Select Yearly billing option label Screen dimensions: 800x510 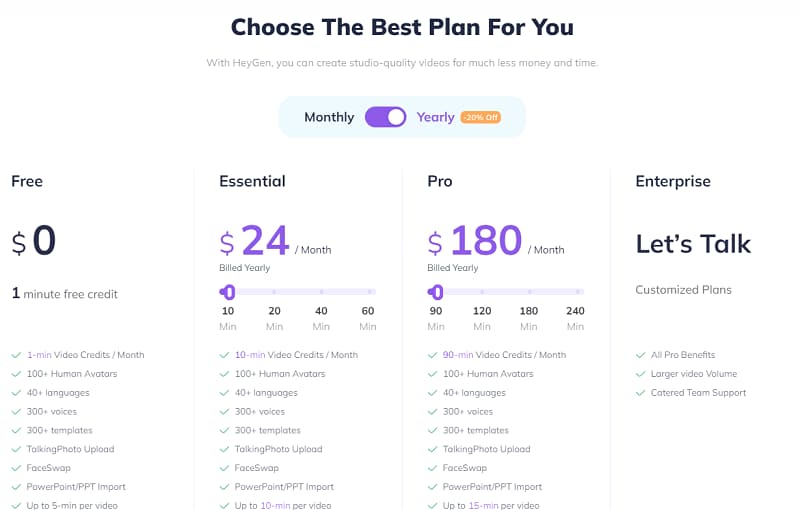point(436,117)
